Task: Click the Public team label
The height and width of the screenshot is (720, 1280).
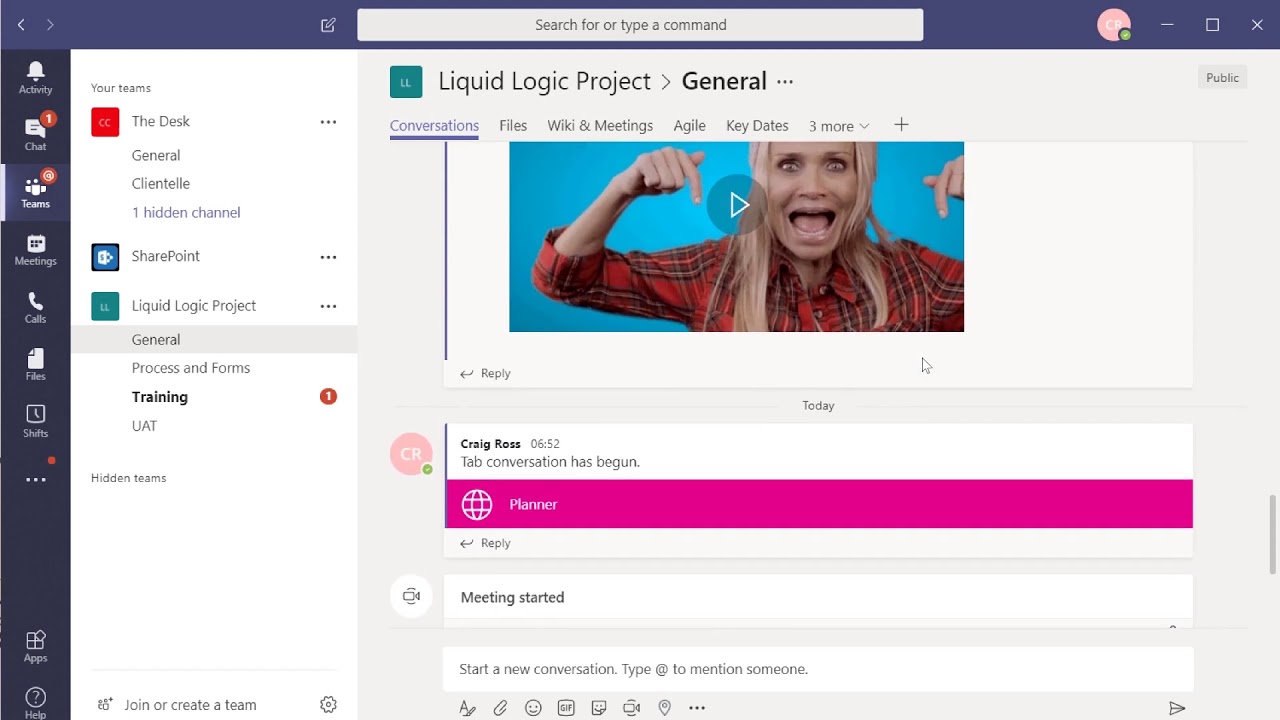Action: pyautogui.click(x=1222, y=78)
